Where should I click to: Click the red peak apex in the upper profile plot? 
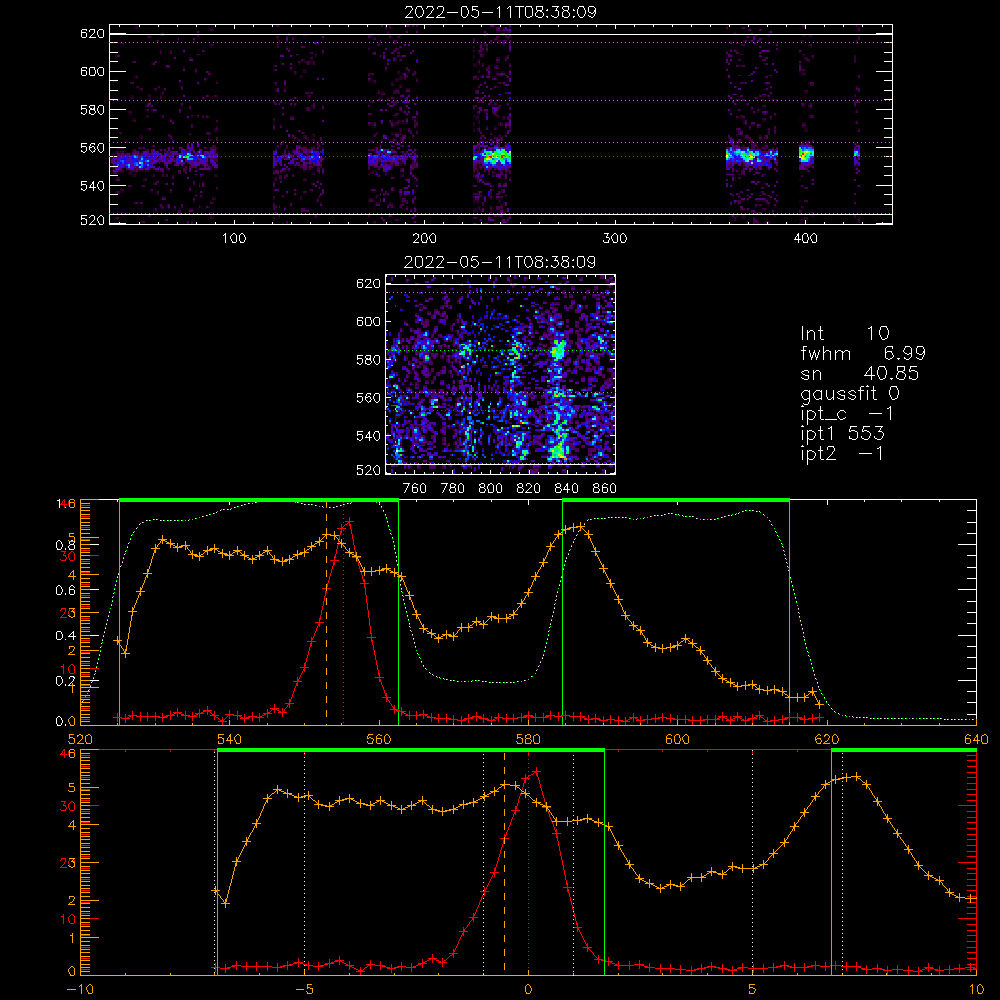point(349,521)
